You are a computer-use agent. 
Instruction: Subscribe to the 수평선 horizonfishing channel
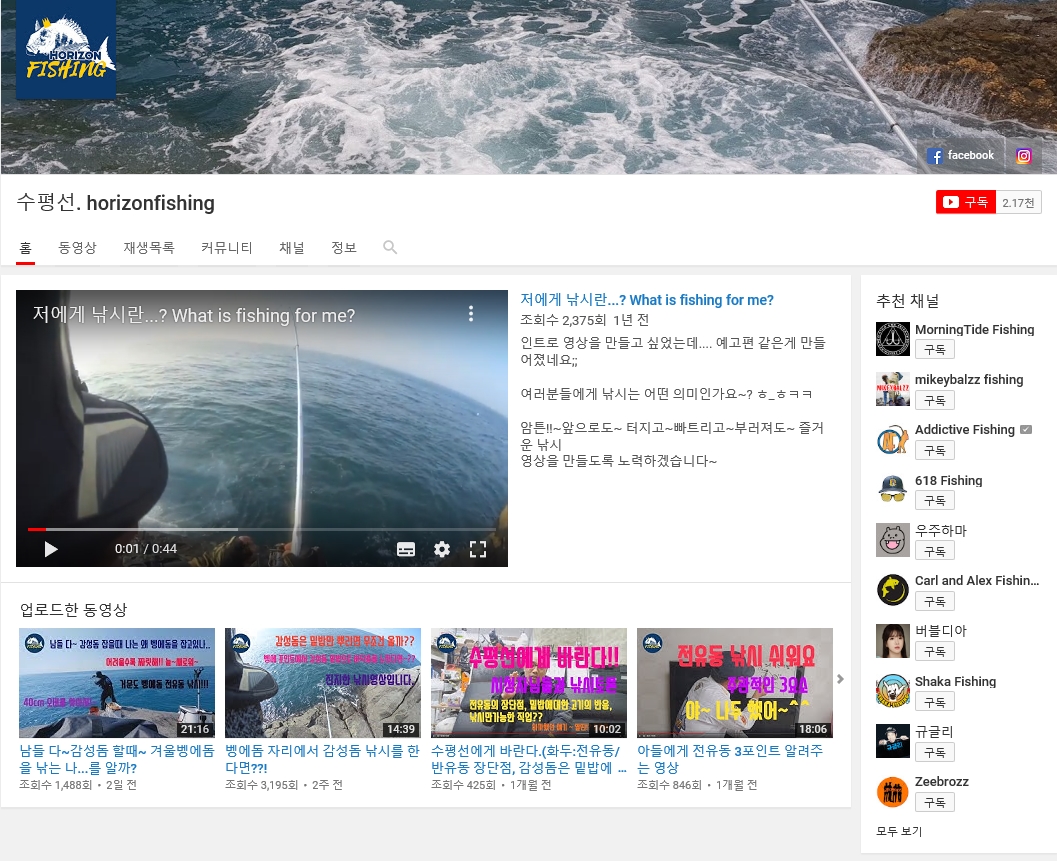(x=967, y=202)
